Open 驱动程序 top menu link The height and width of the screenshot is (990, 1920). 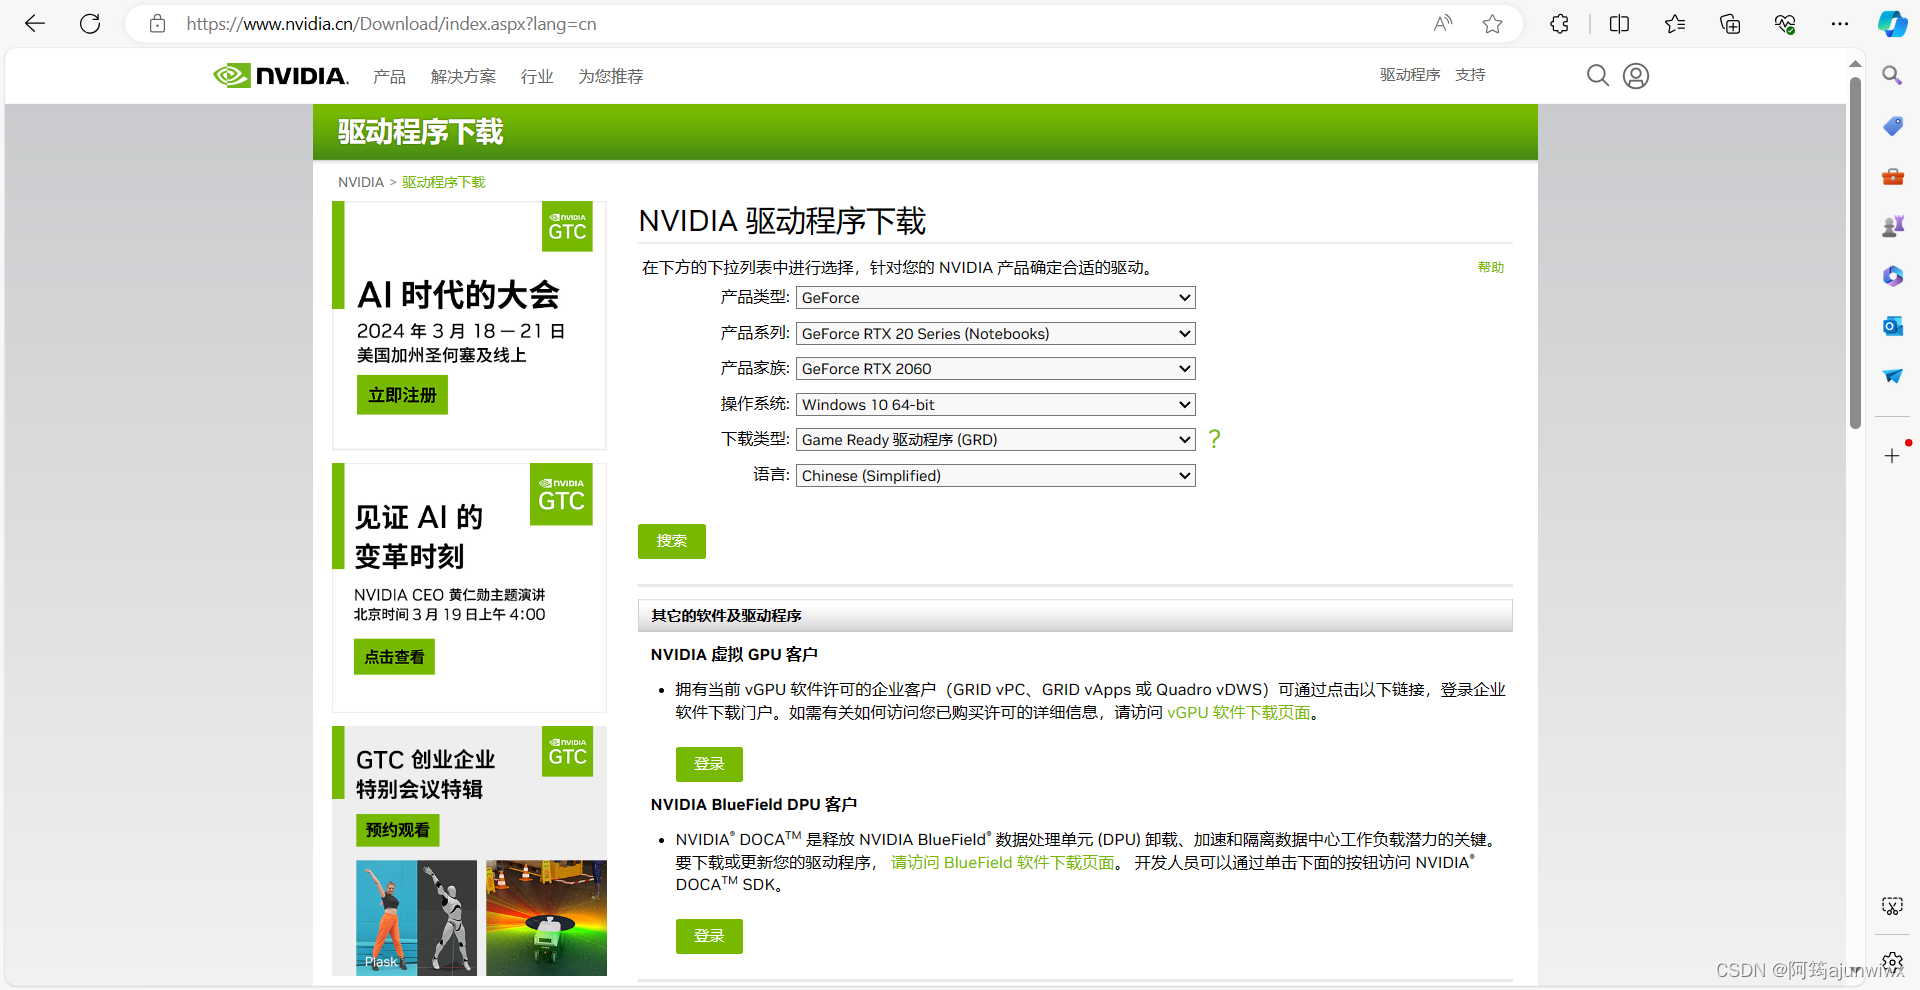[1410, 75]
